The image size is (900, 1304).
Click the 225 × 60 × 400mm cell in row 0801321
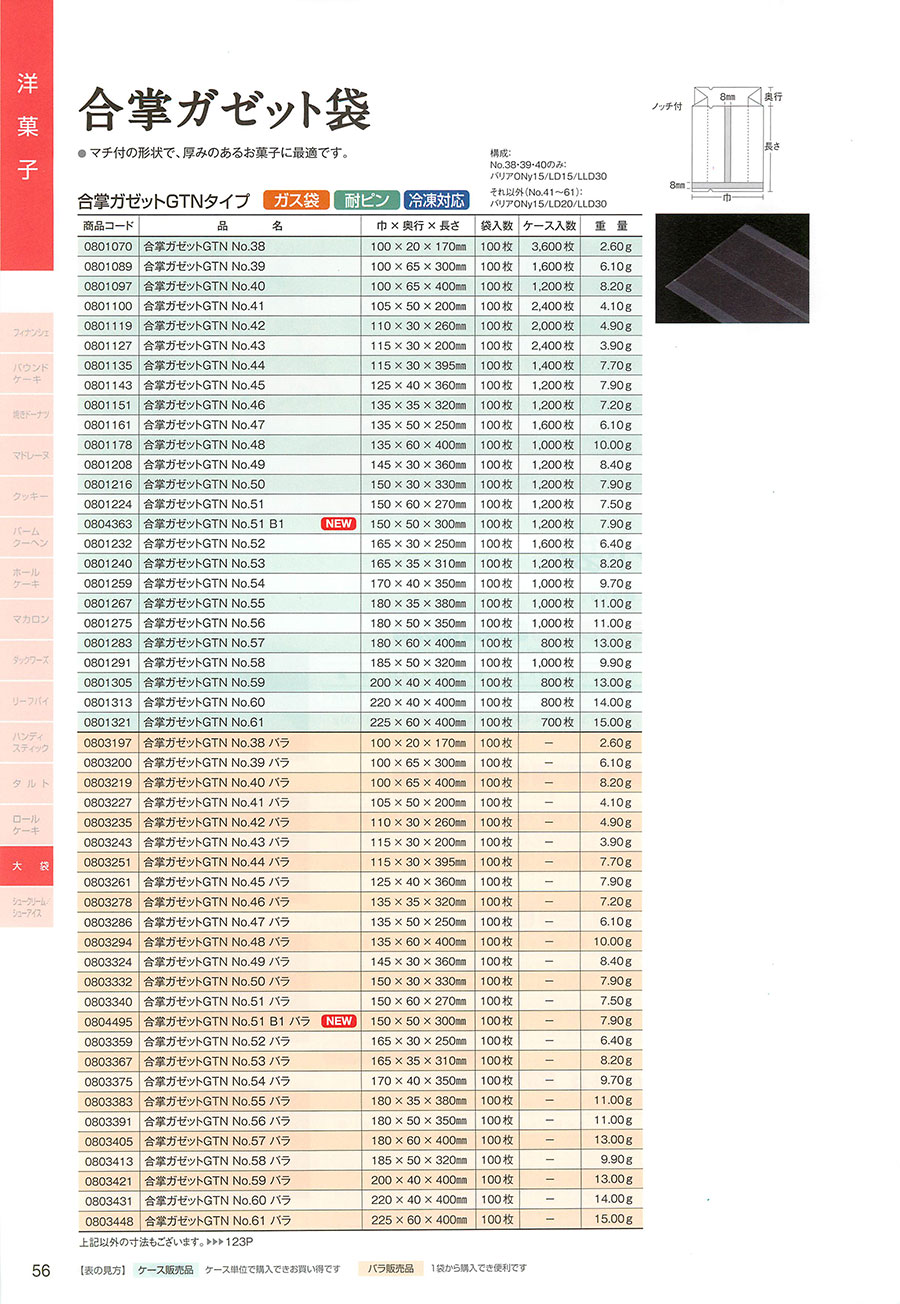pyautogui.click(x=418, y=723)
